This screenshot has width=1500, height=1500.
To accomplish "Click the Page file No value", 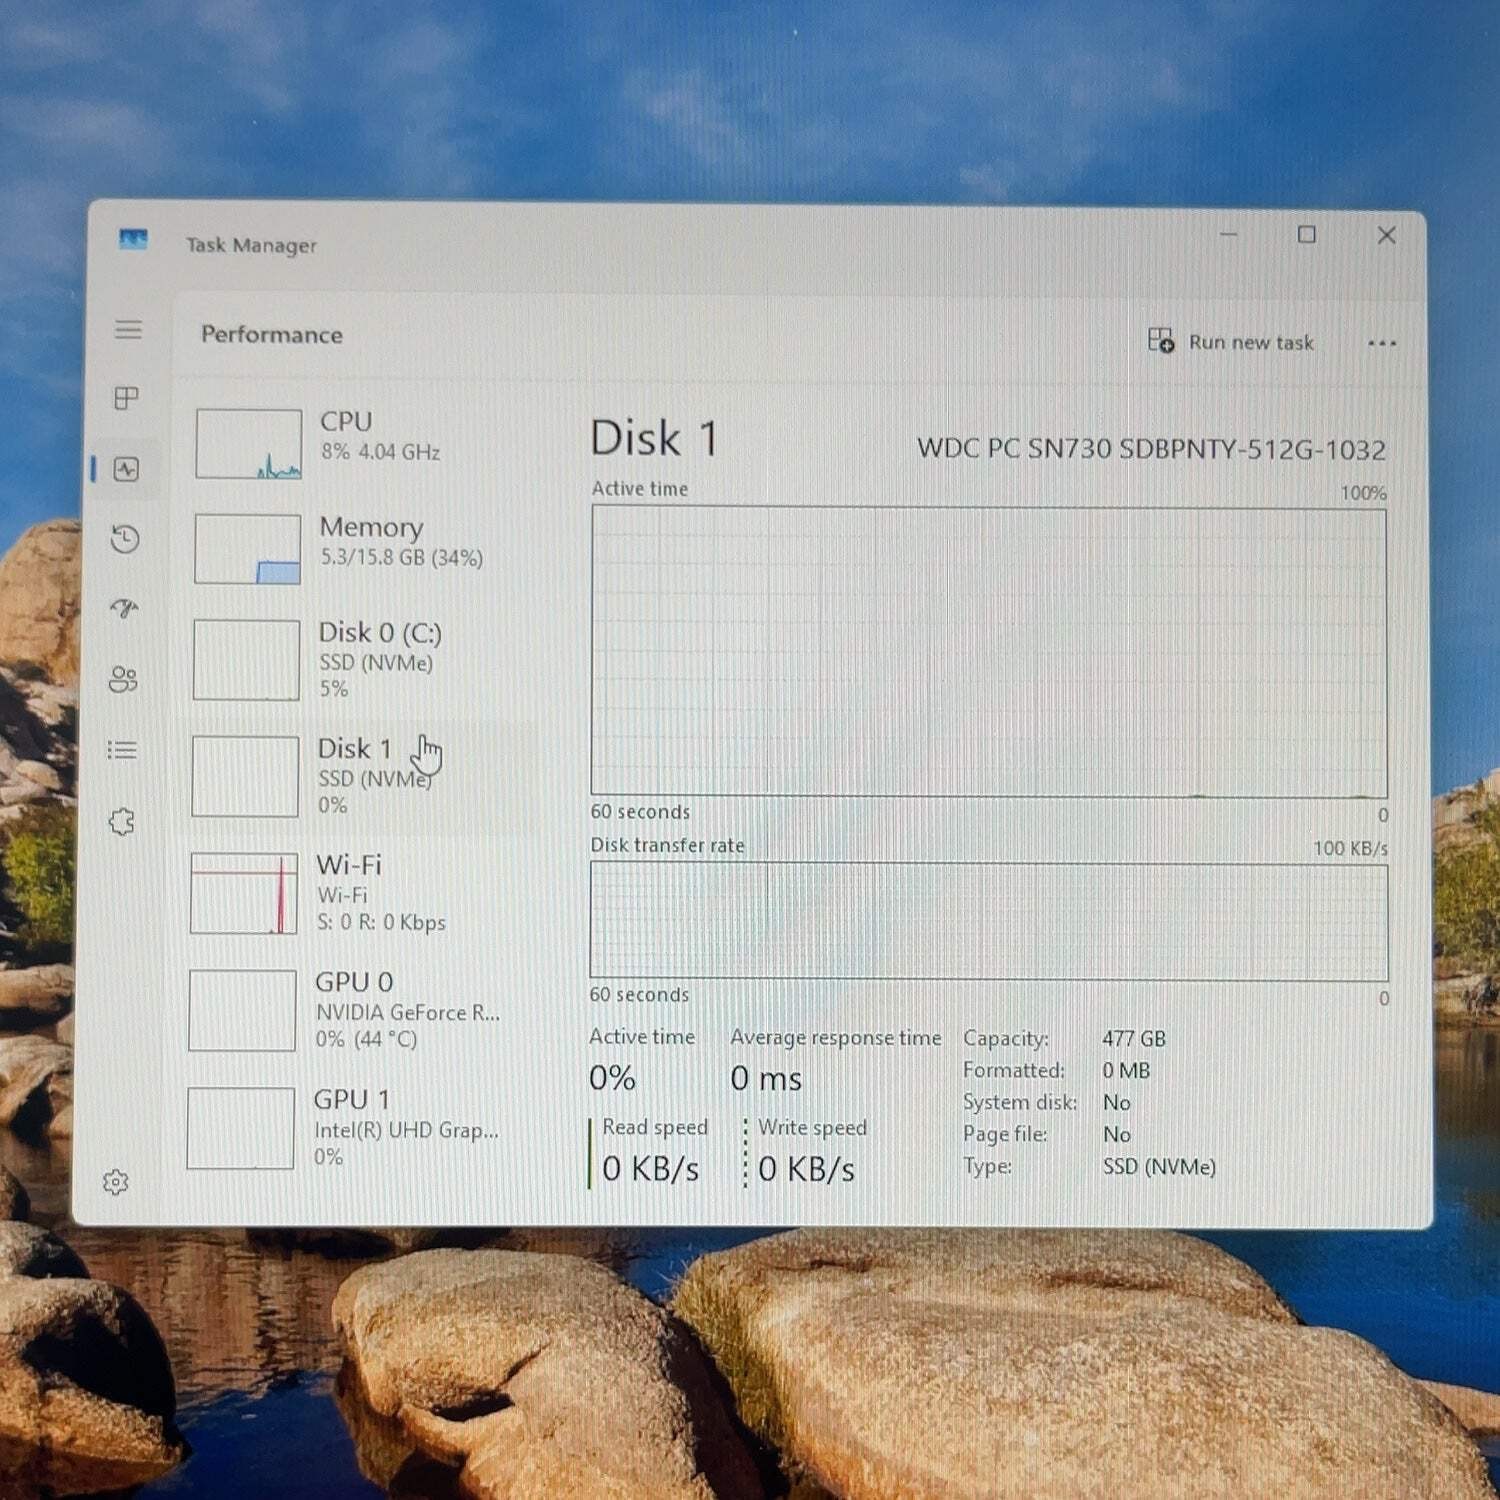I will (1116, 1134).
